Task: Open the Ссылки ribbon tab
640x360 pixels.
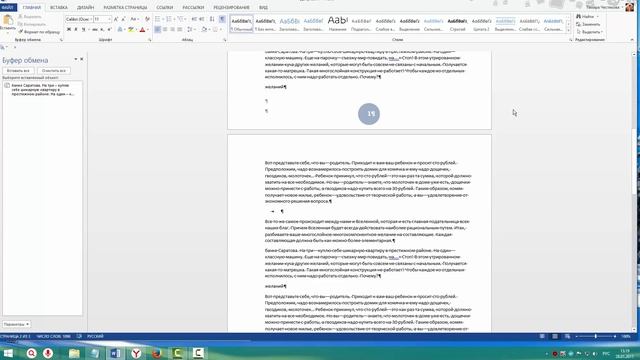Action: pyautogui.click(x=164, y=8)
